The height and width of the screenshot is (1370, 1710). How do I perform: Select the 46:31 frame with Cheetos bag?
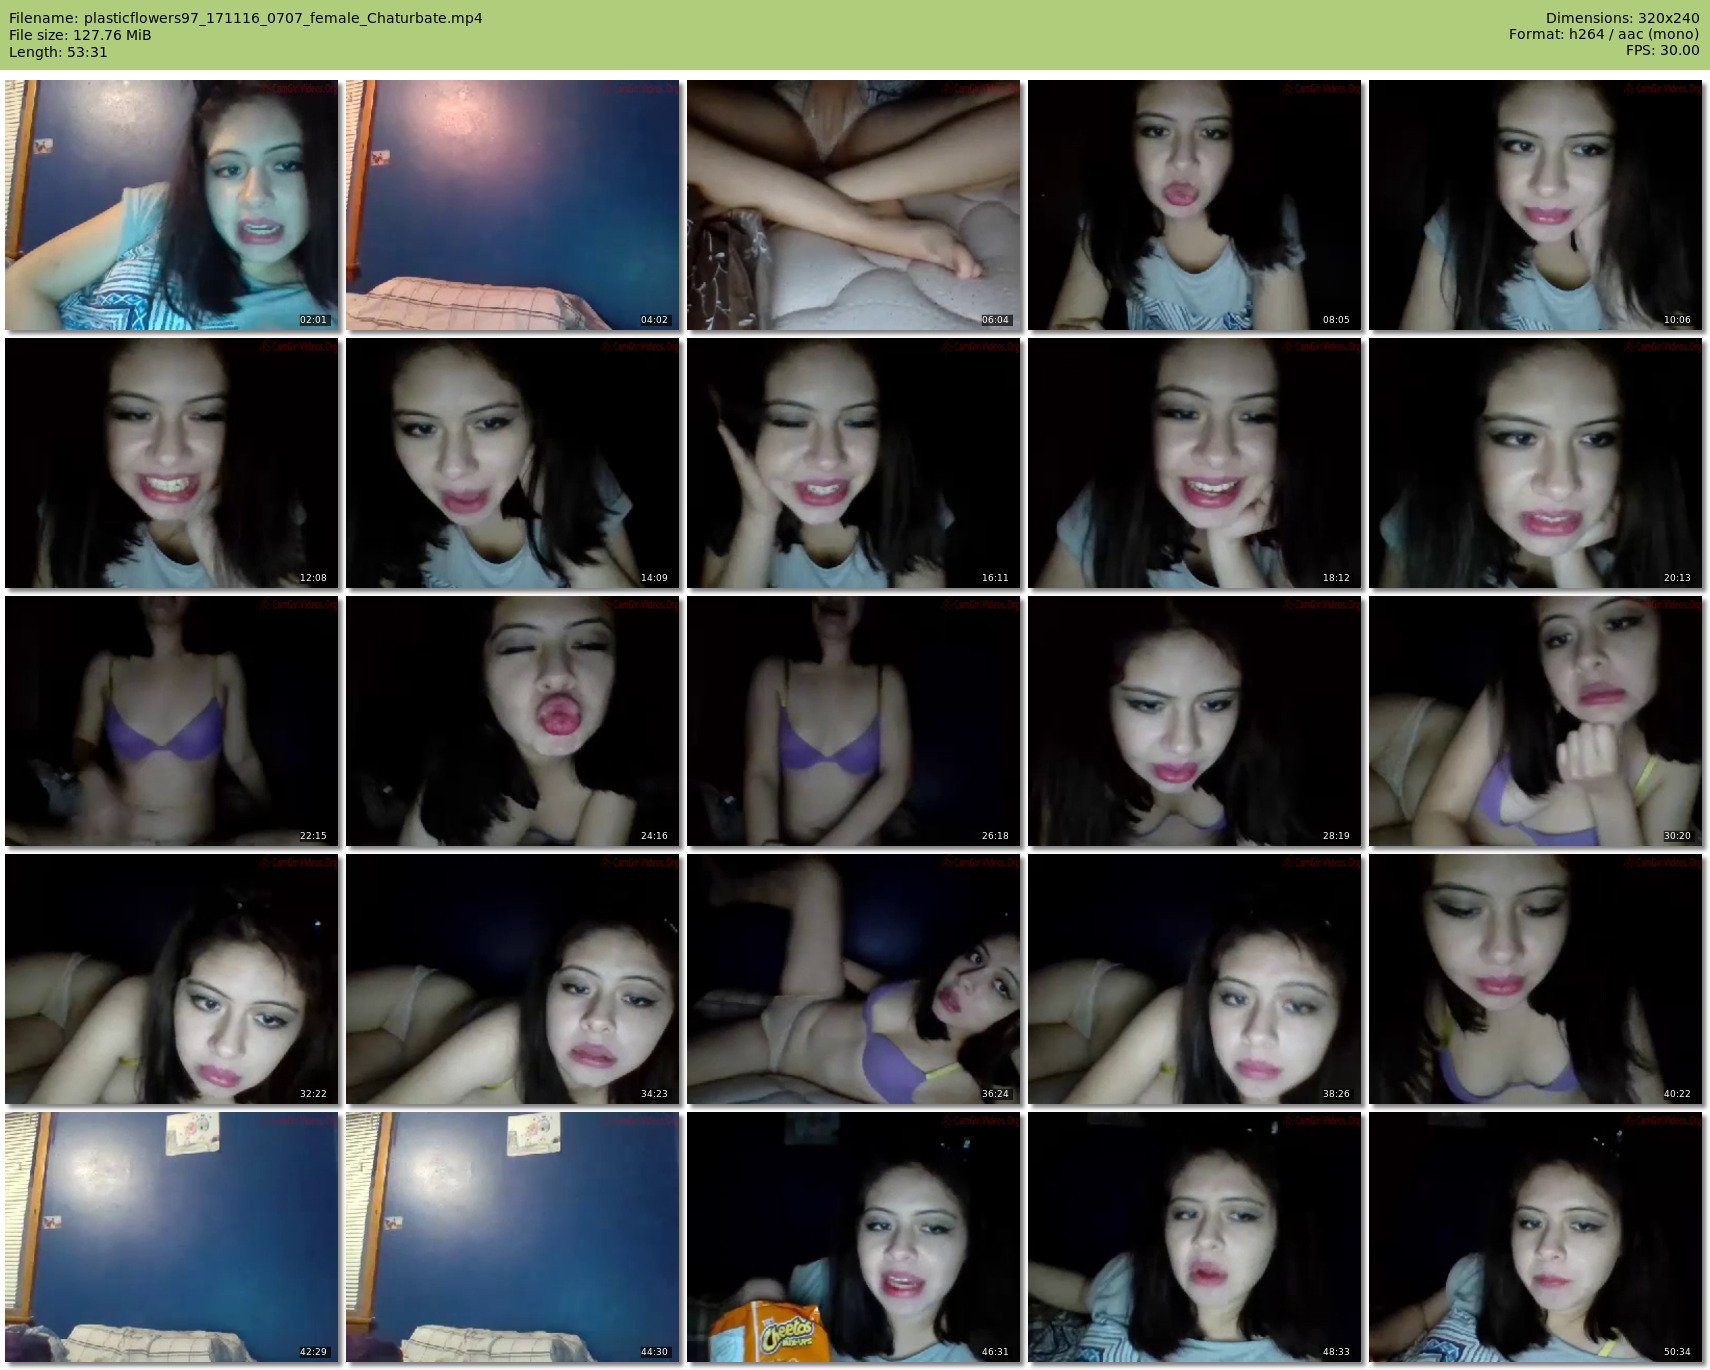tap(853, 1237)
